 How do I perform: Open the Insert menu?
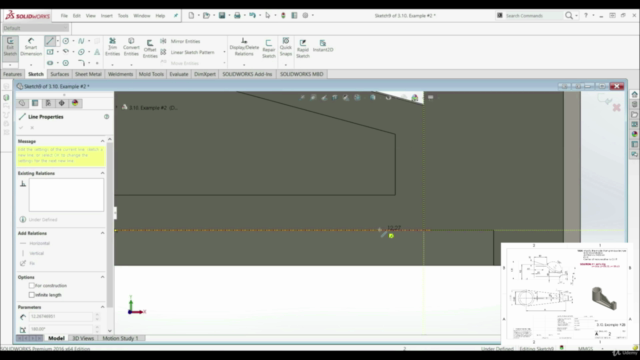107,16
